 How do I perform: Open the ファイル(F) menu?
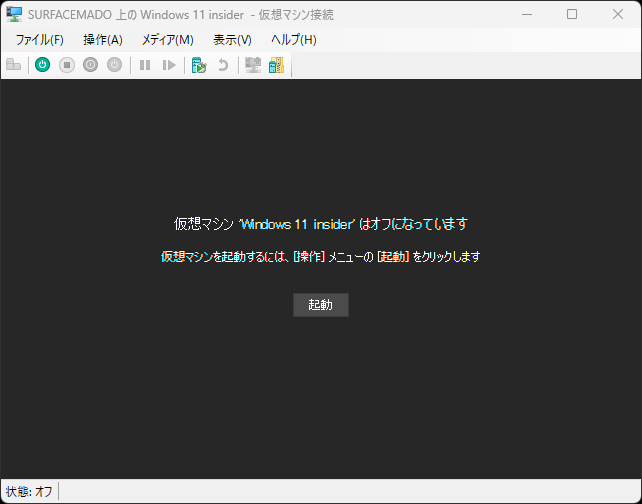click(40, 40)
